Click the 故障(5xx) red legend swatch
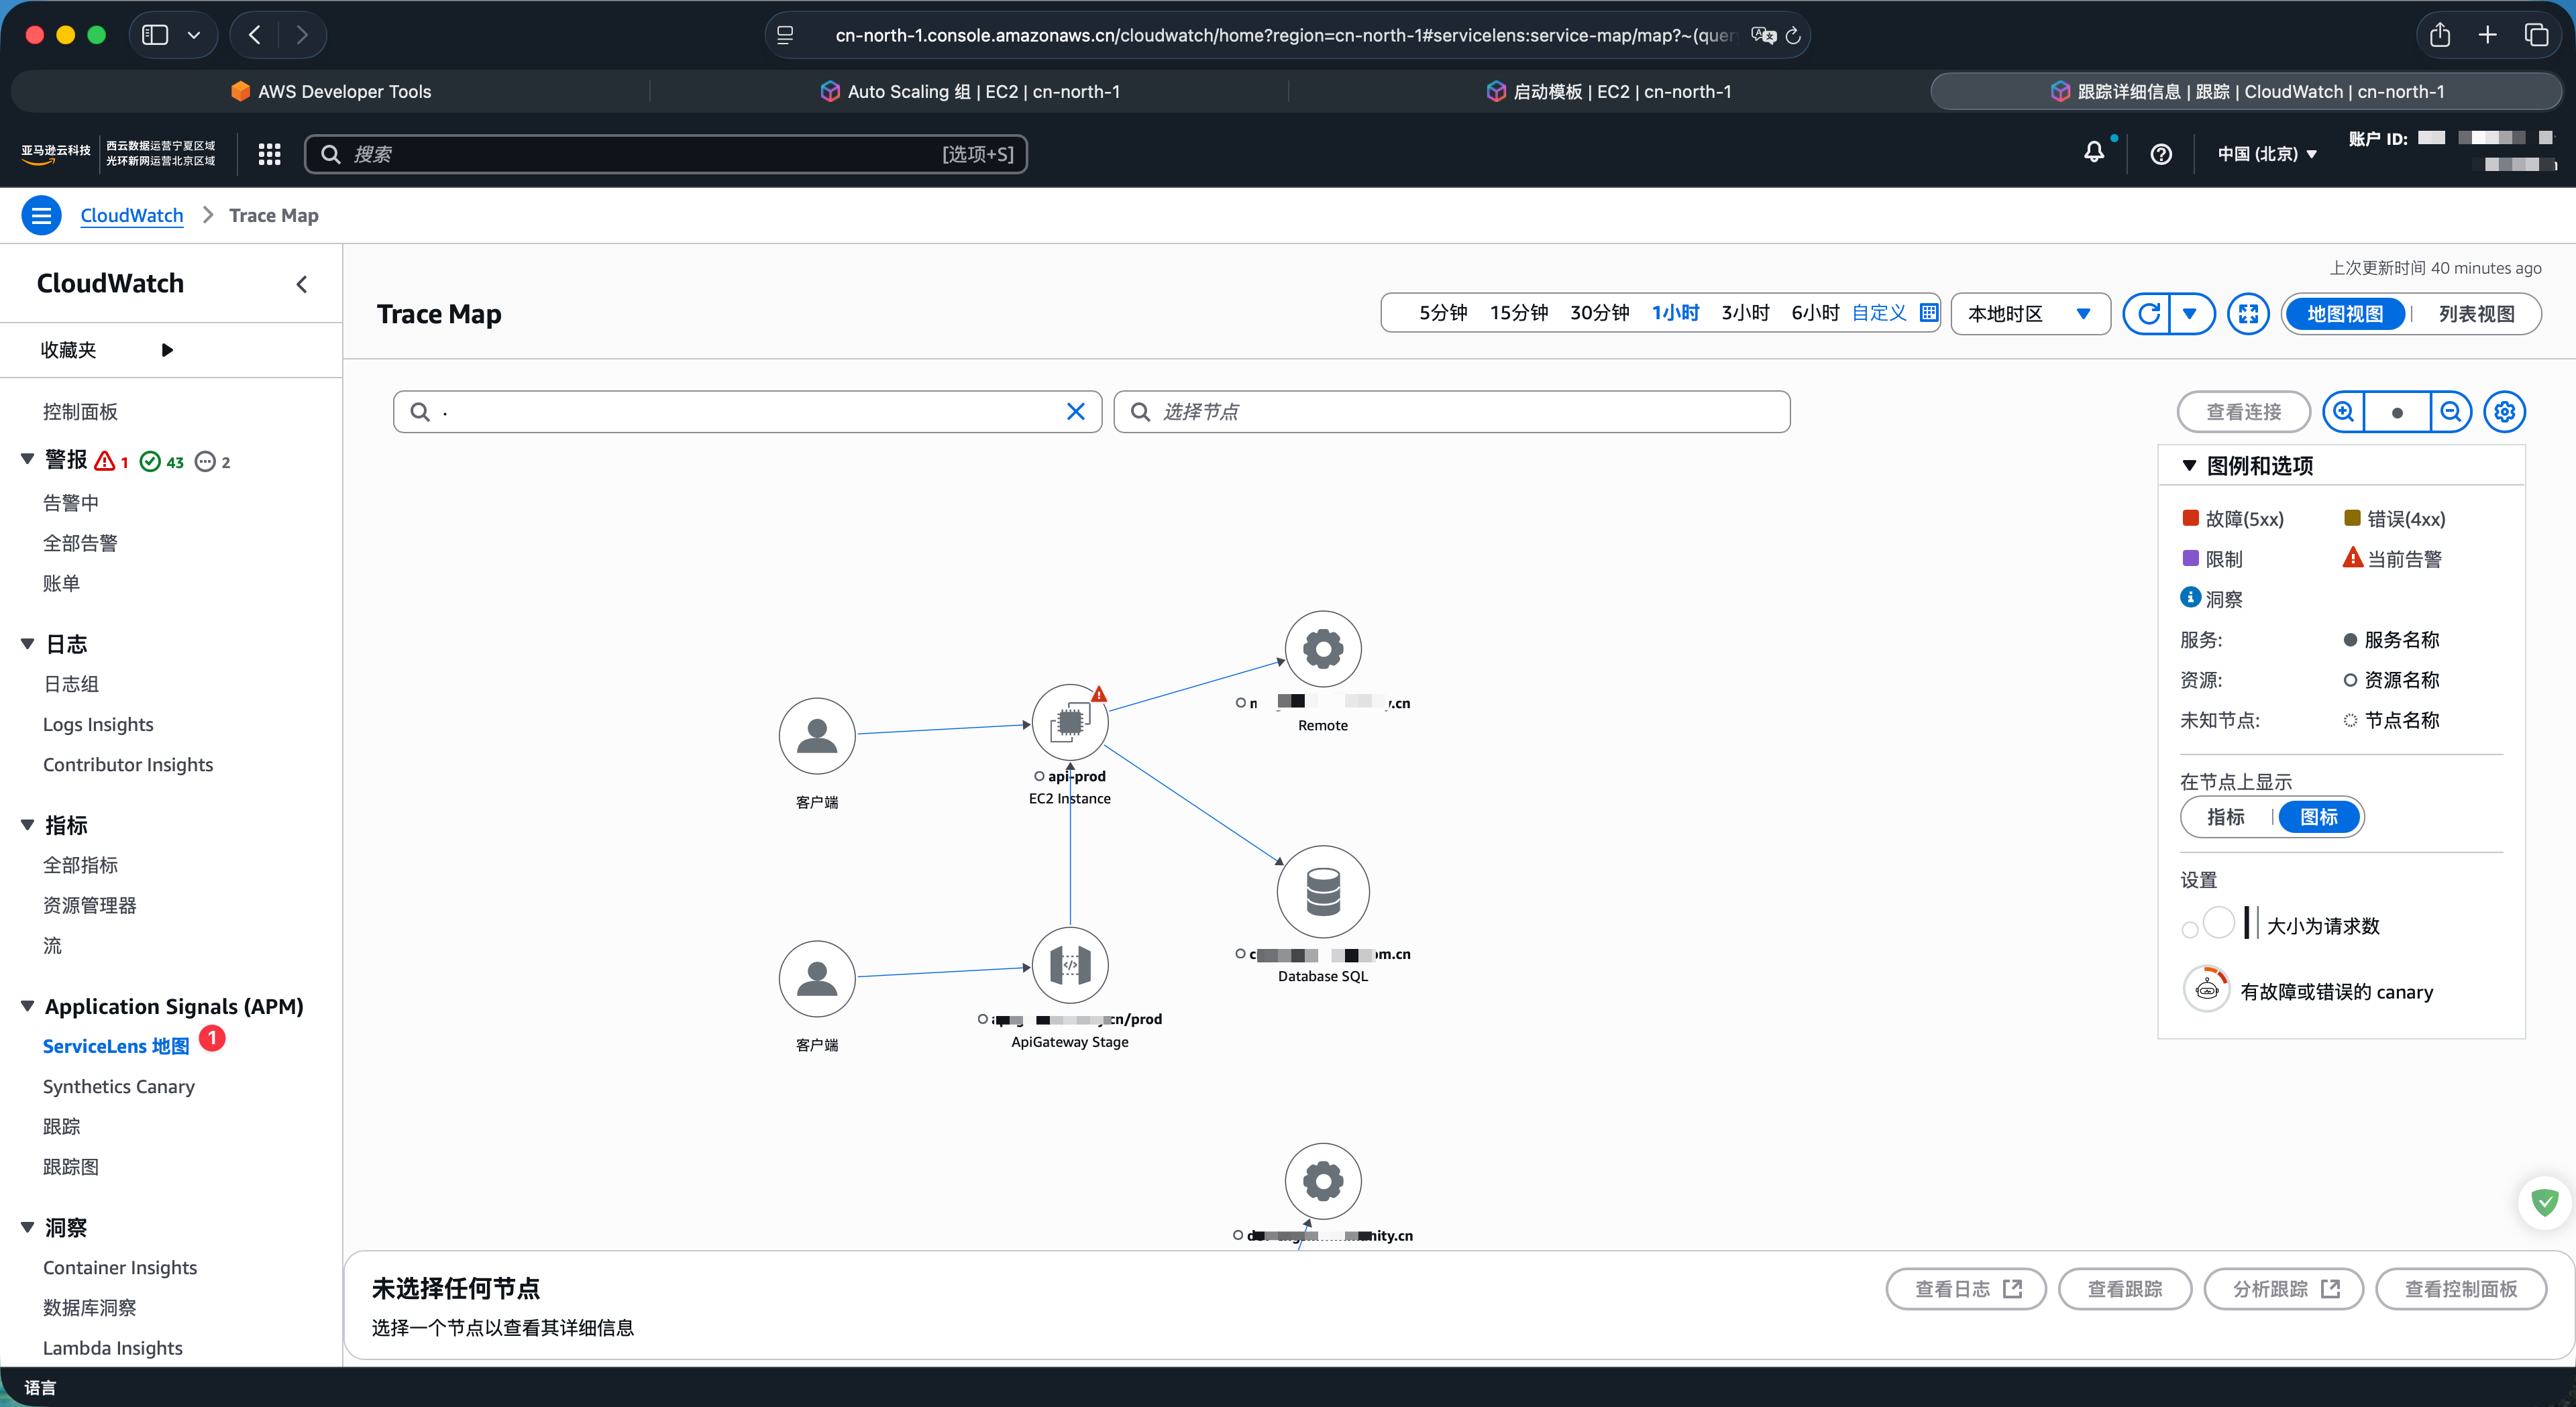 pyautogui.click(x=2190, y=518)
